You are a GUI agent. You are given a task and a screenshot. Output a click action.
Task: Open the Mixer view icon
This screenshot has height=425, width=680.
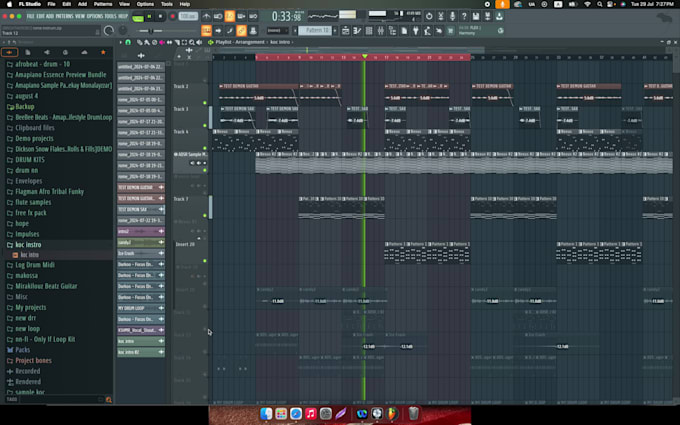coord(381,30)
